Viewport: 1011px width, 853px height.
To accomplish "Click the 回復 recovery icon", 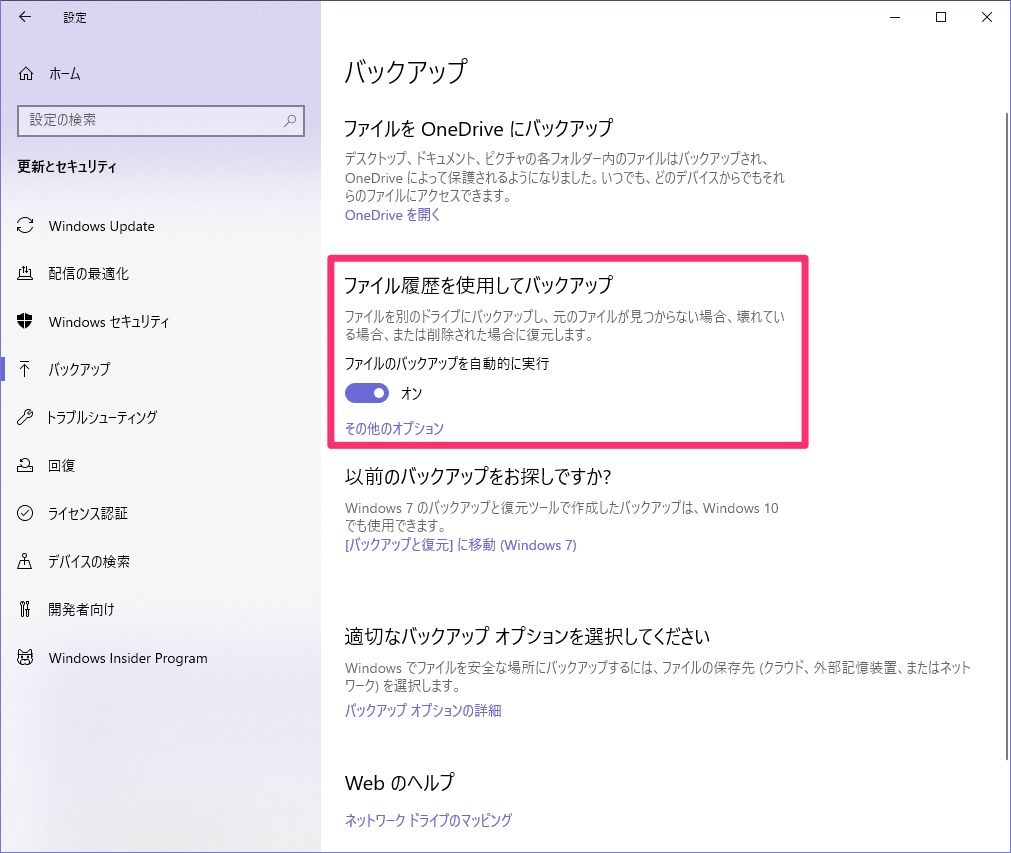I will click(x=25, y=465).
